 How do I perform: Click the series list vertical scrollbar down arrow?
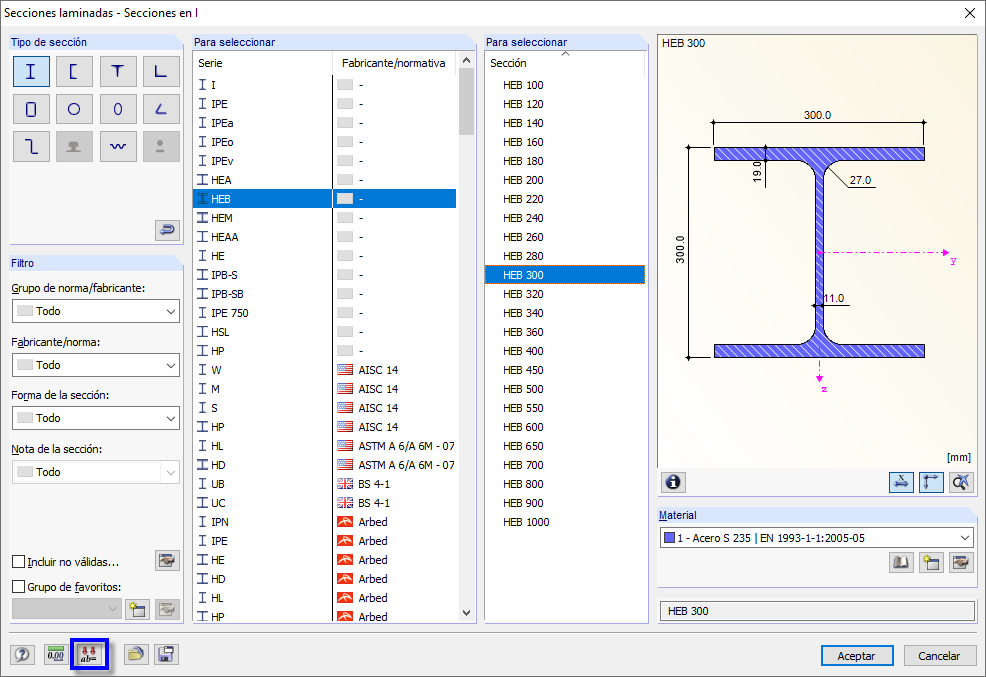pyautogui.click(x=466, y=612)
